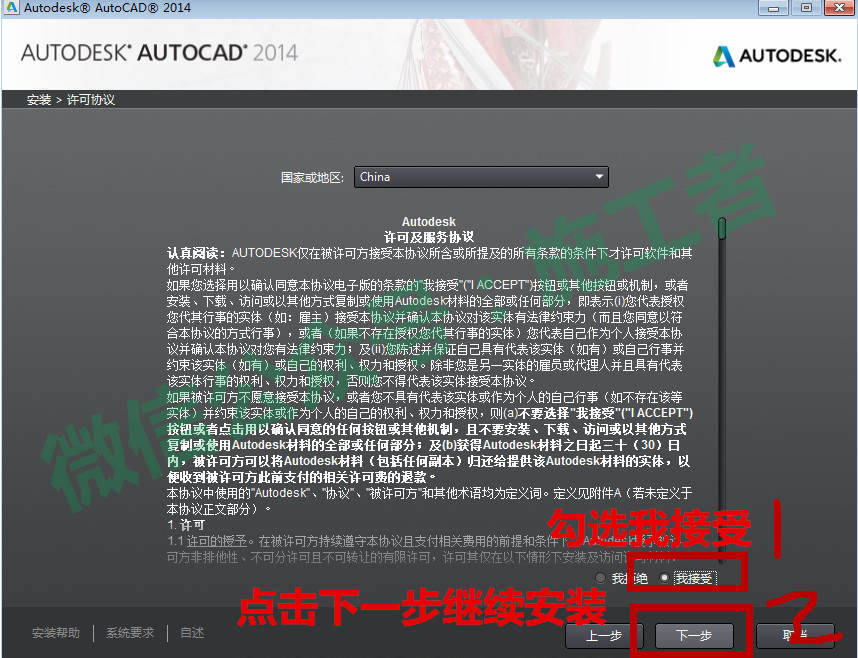Click the 安装 > 许可协议 breadcrumb text
The height and width of the screenshot is (658, 858).
click(x=71, y=100)
